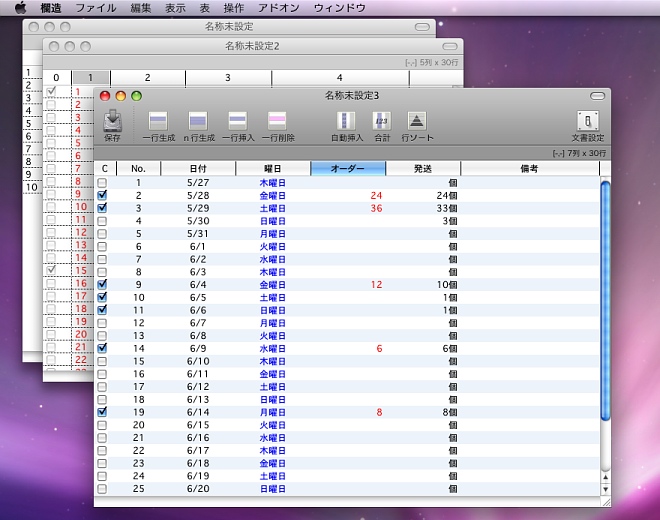The image size is (660, 520).
Task: Uncheck the checkbox for row No. 2
Action: 102,195
